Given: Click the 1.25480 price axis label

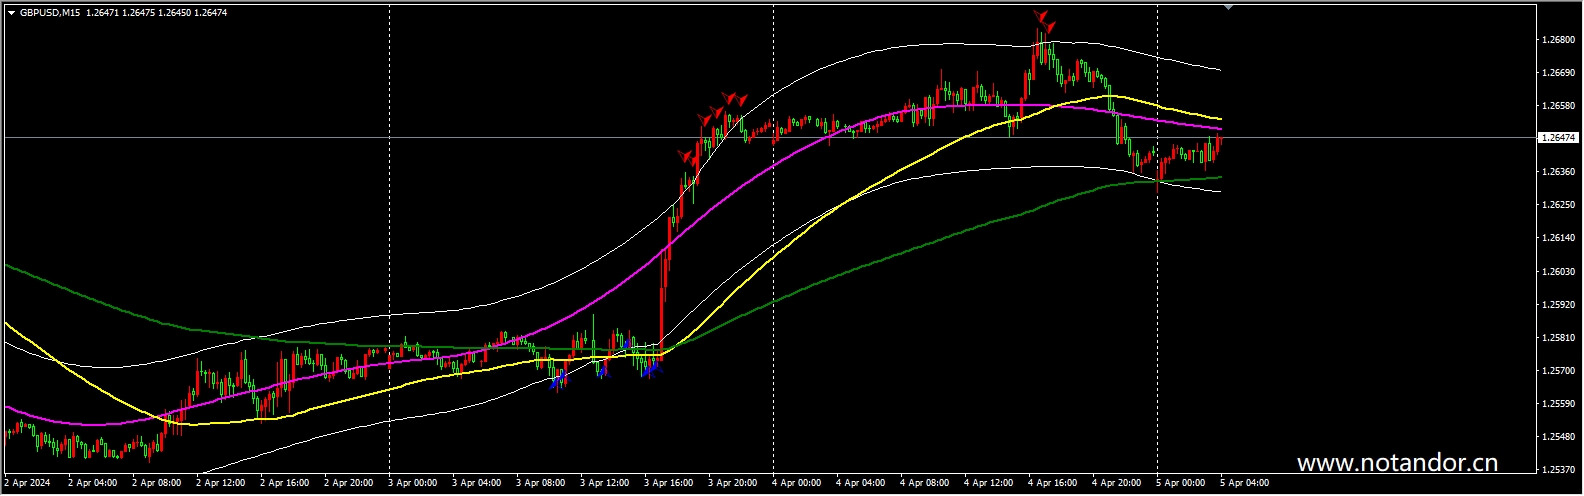Looking at the screenshot, I should (x=1559, y=437).
